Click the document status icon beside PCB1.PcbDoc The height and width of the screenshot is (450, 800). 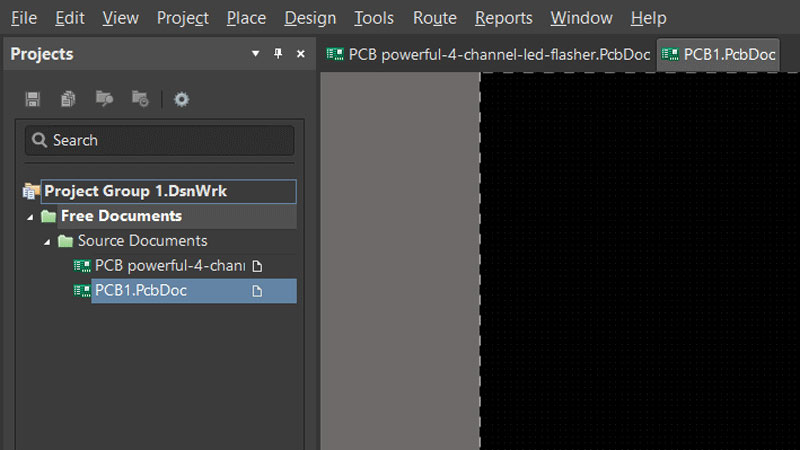257,291
